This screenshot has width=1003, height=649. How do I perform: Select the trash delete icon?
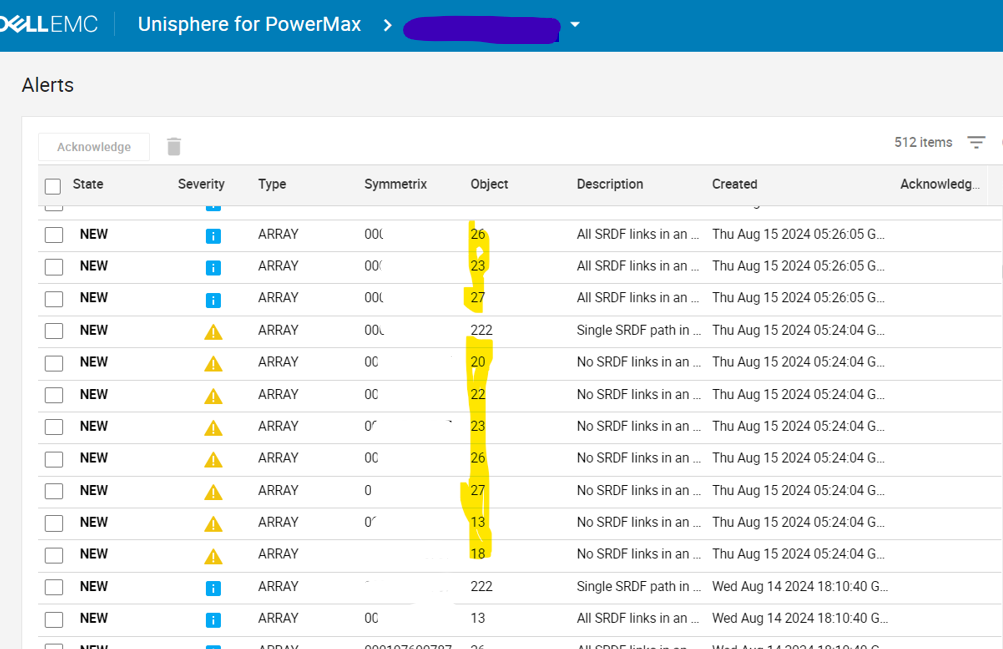click(174, 146)
